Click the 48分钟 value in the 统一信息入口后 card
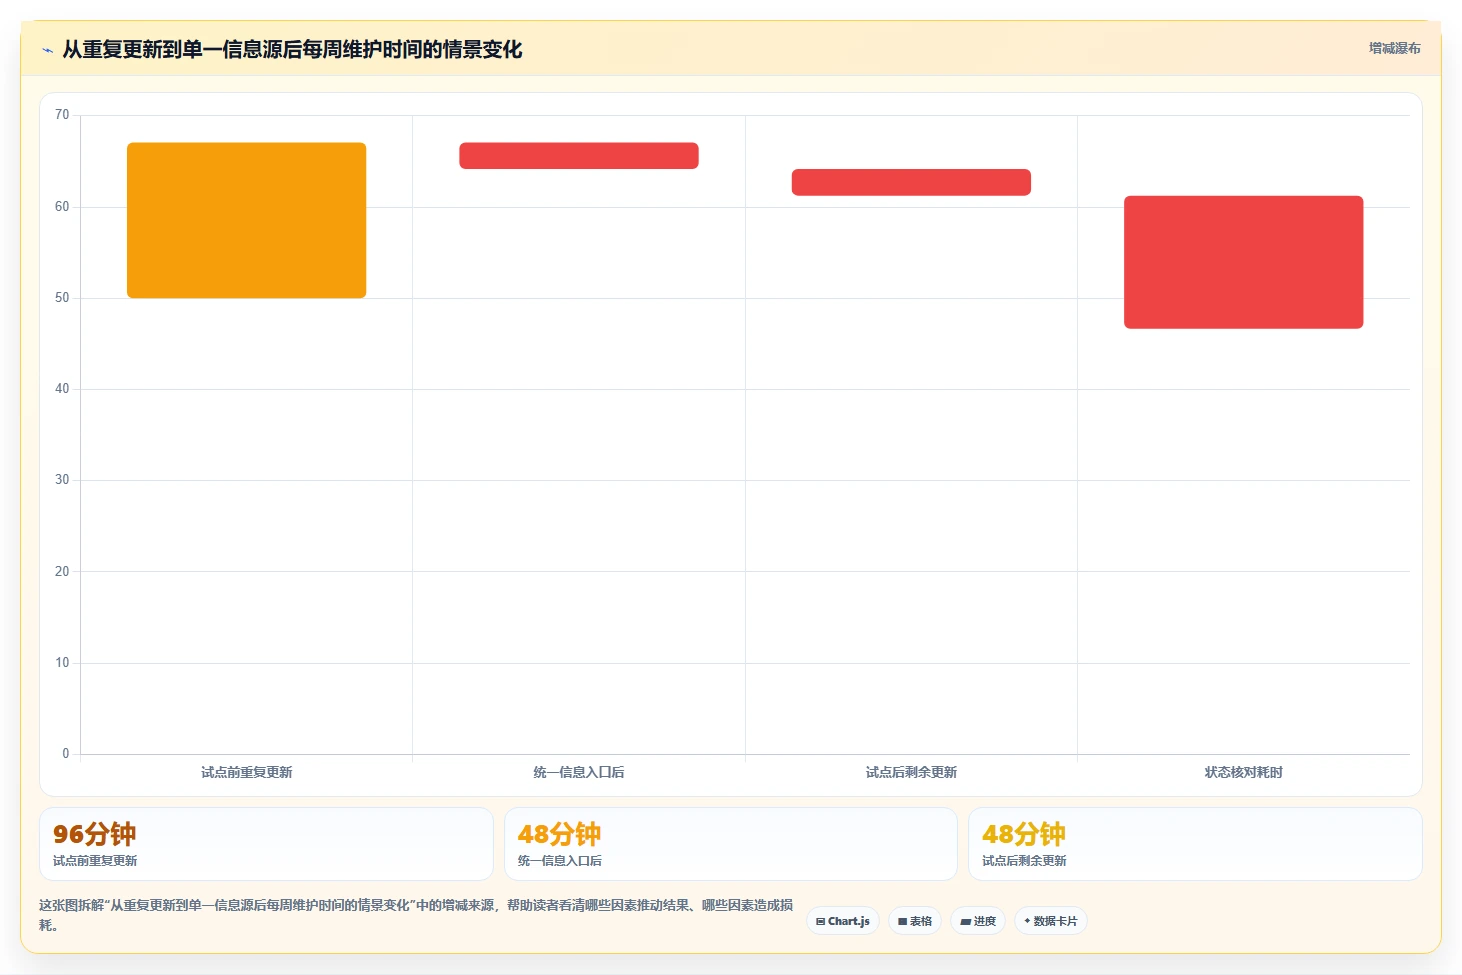The width and height of the screenshot is (1462, 975). (559, 834)
